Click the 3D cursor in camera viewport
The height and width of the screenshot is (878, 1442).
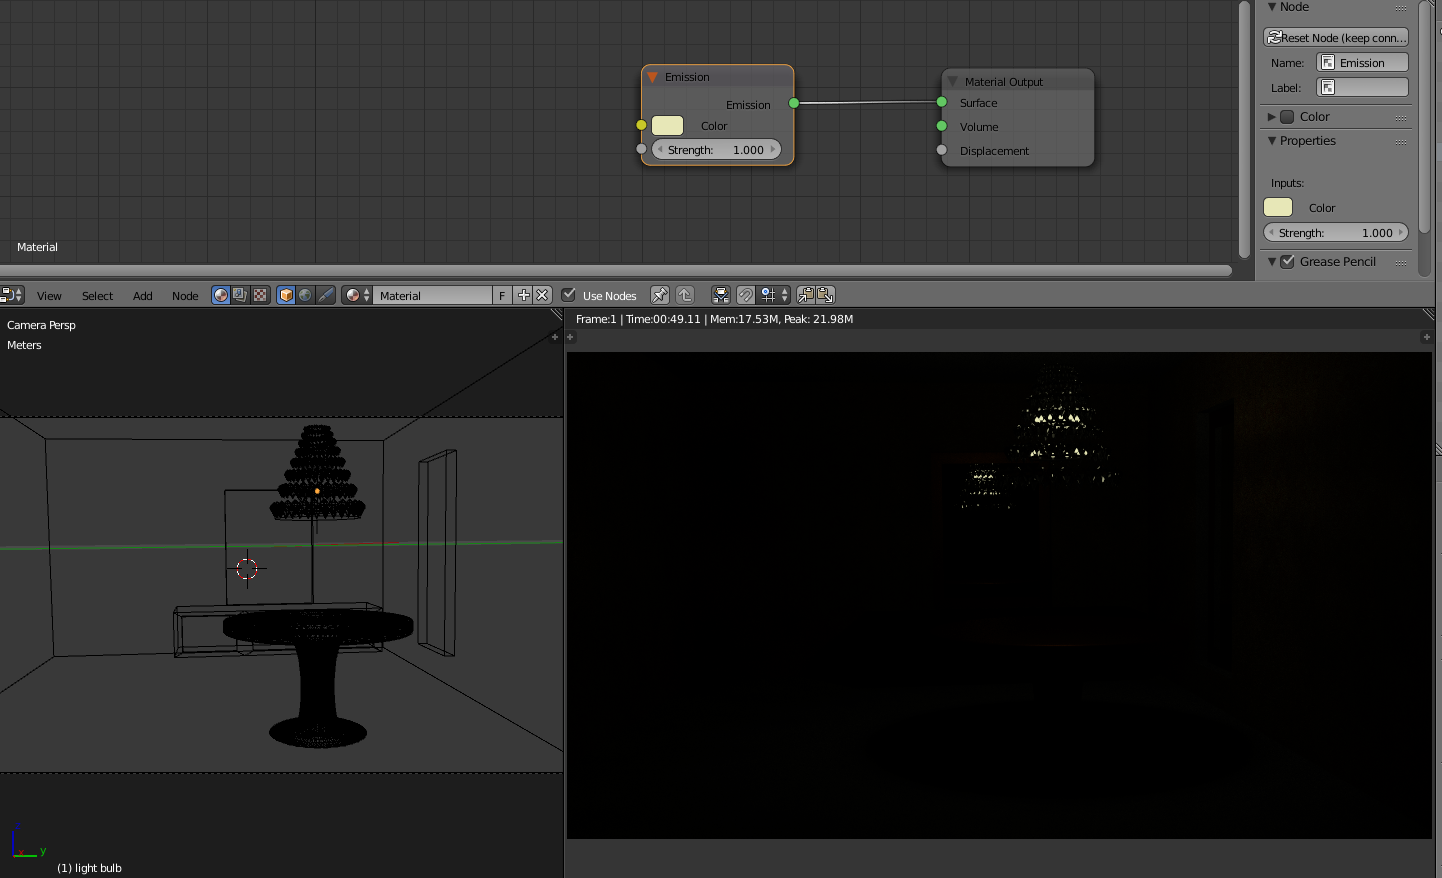(247, 569)
